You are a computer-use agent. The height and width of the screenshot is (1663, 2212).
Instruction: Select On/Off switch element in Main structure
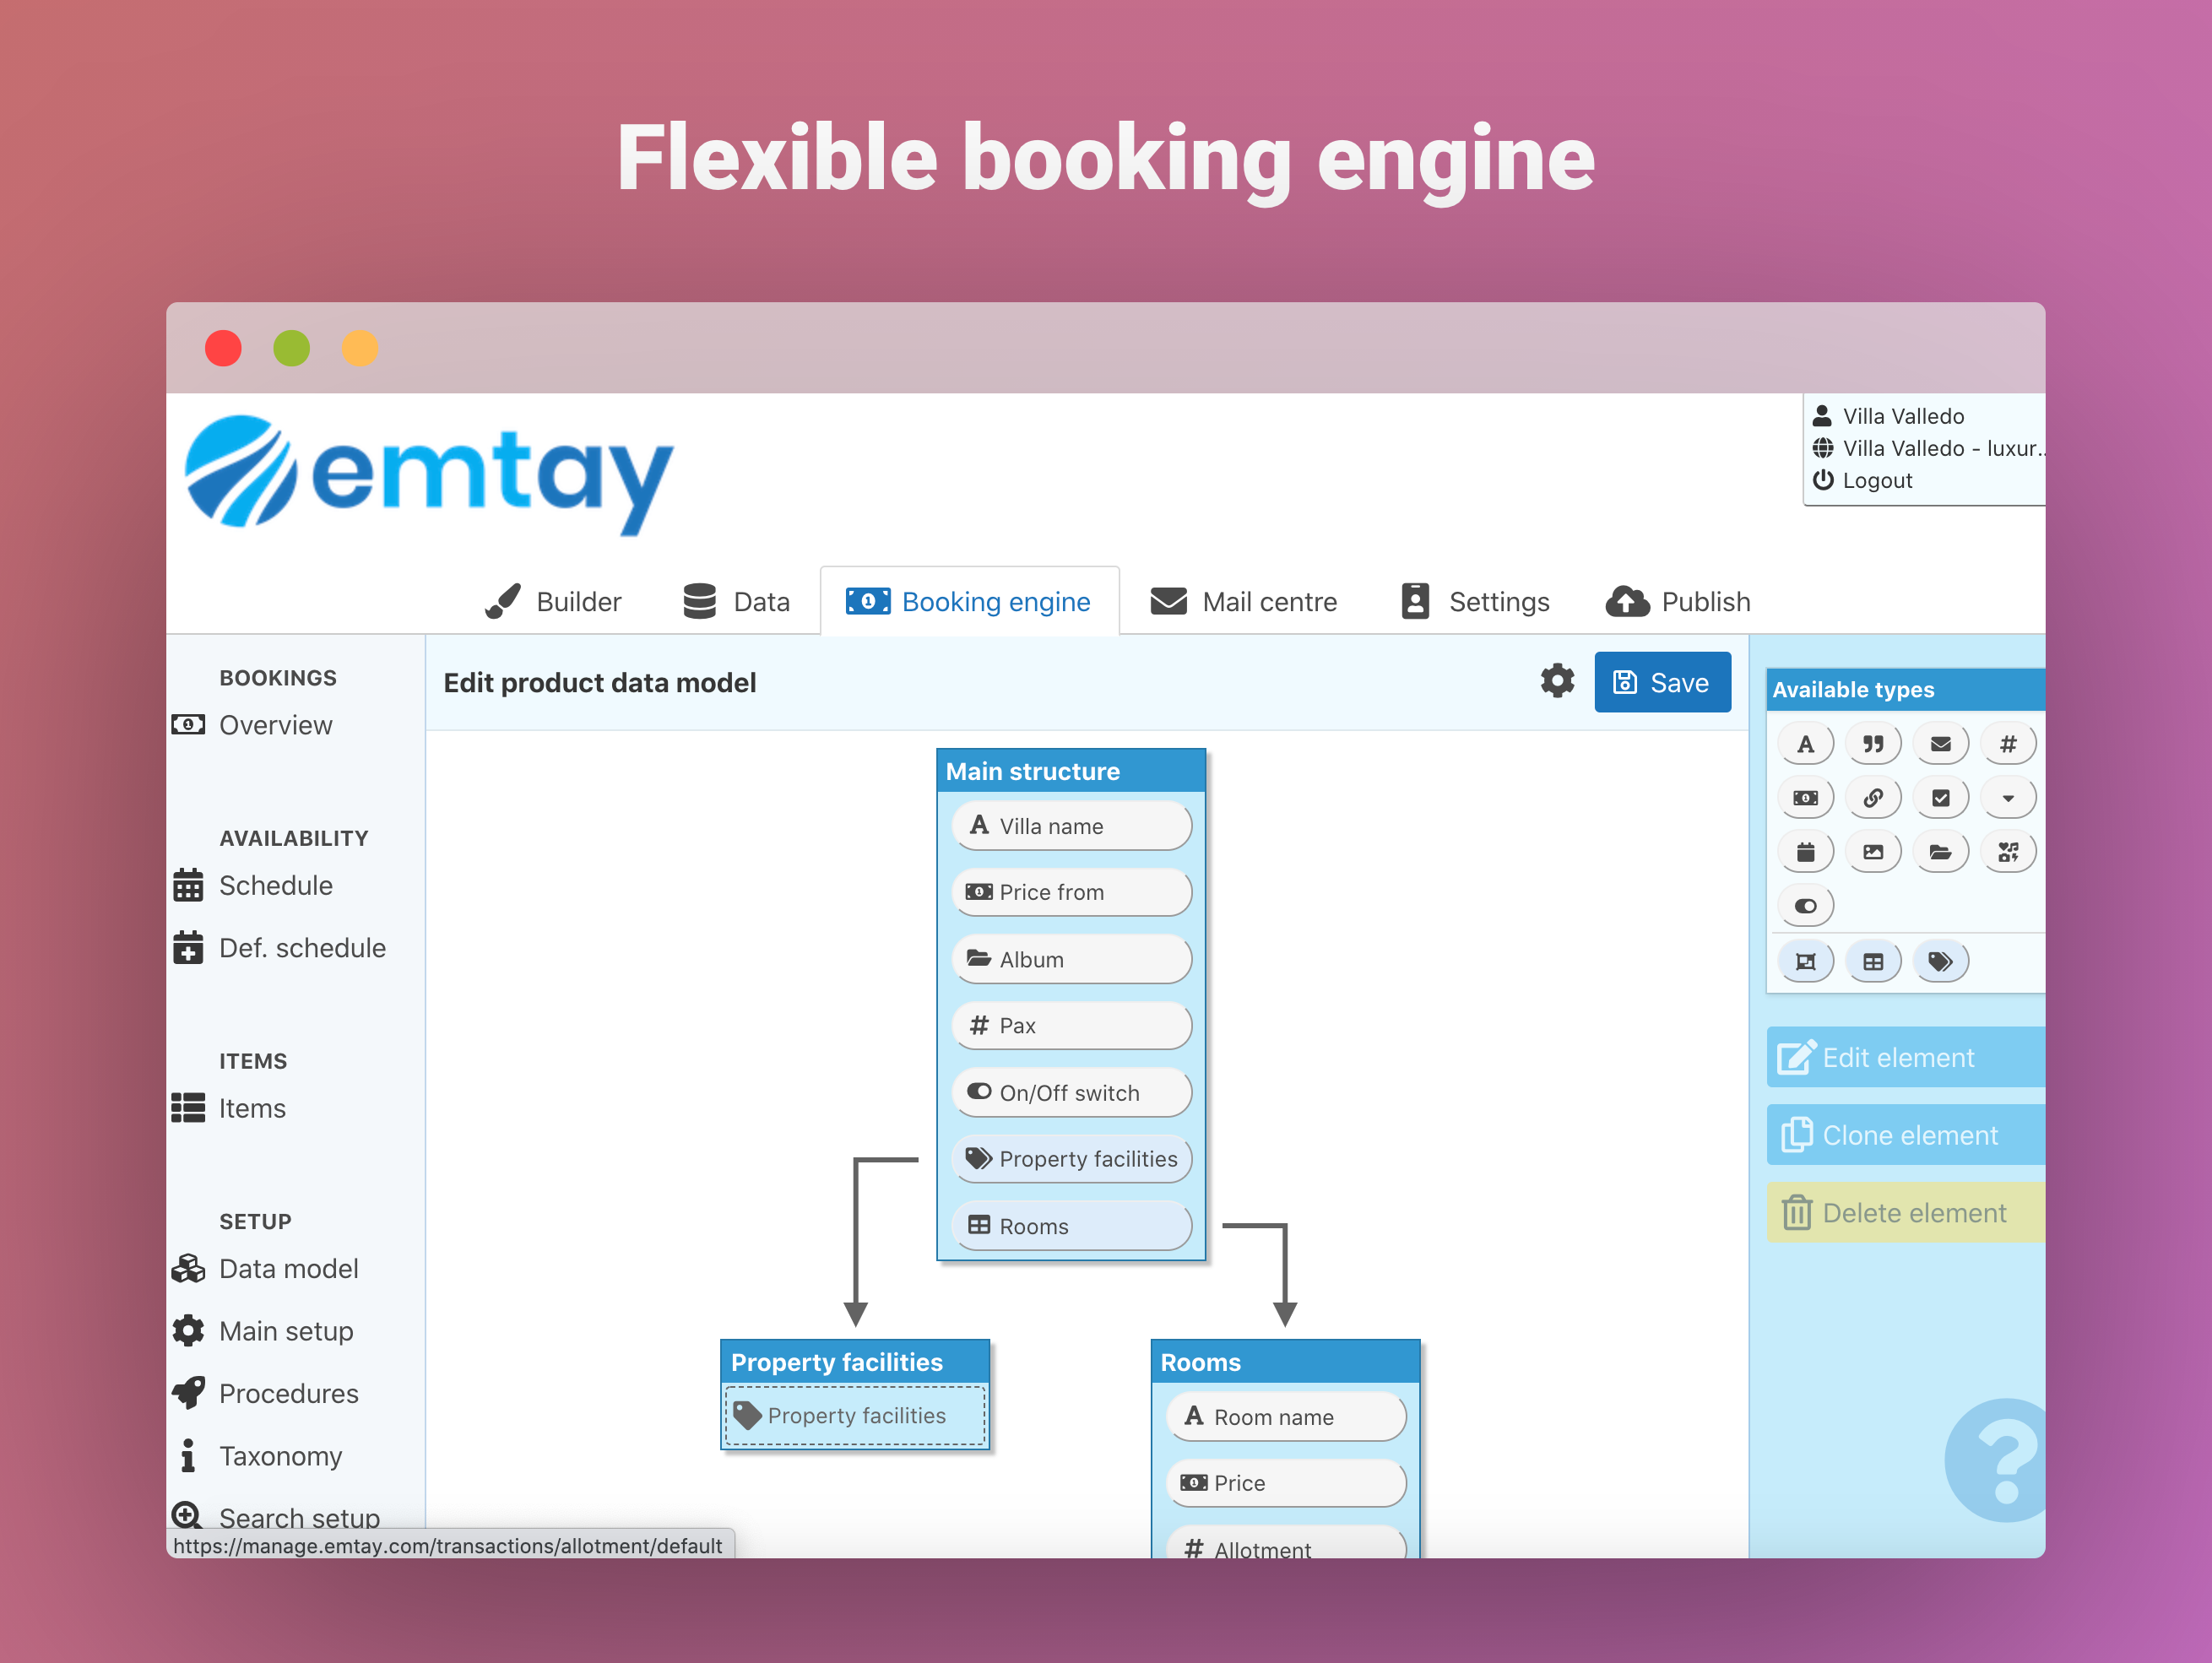1071,1093
